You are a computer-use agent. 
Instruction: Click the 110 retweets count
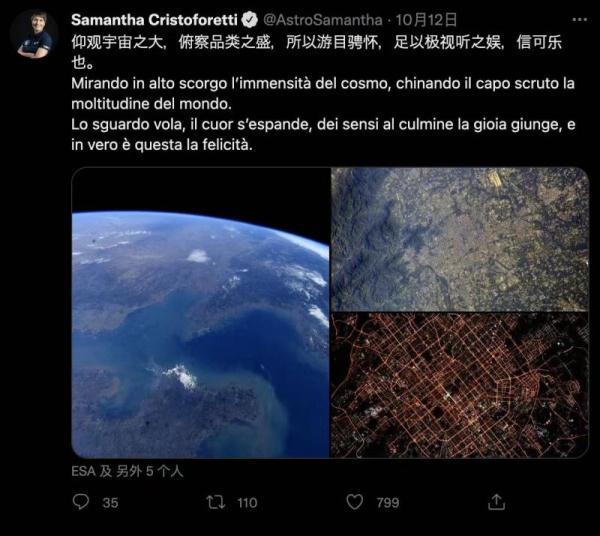pos(247,503)
